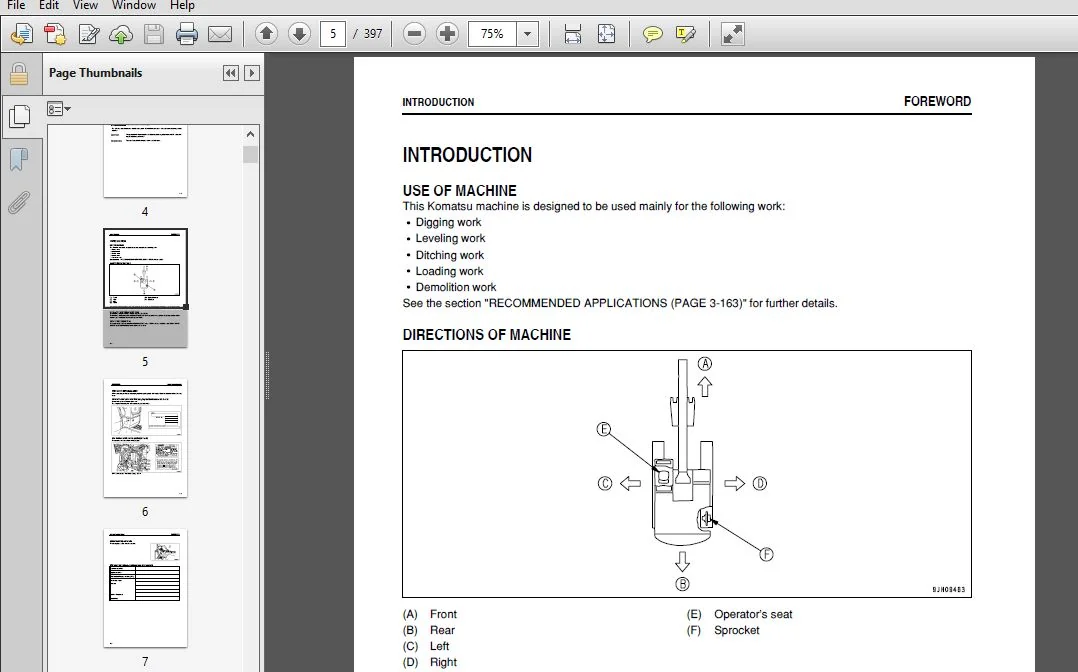The height and width of the screenshot is (672, 1078).
Task: Click the "Sprocket" legend entry
Action: click(x=736, y=630)
